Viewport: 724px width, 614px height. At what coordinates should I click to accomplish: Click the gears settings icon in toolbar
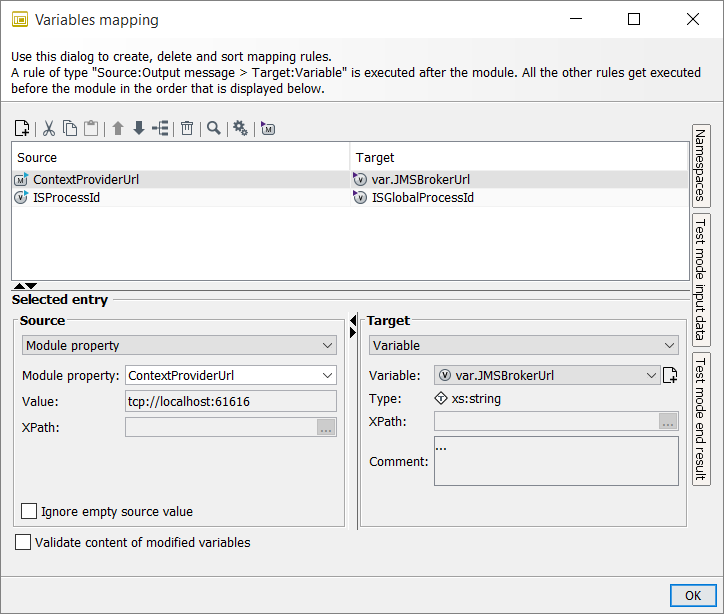[x=240, y=128]
